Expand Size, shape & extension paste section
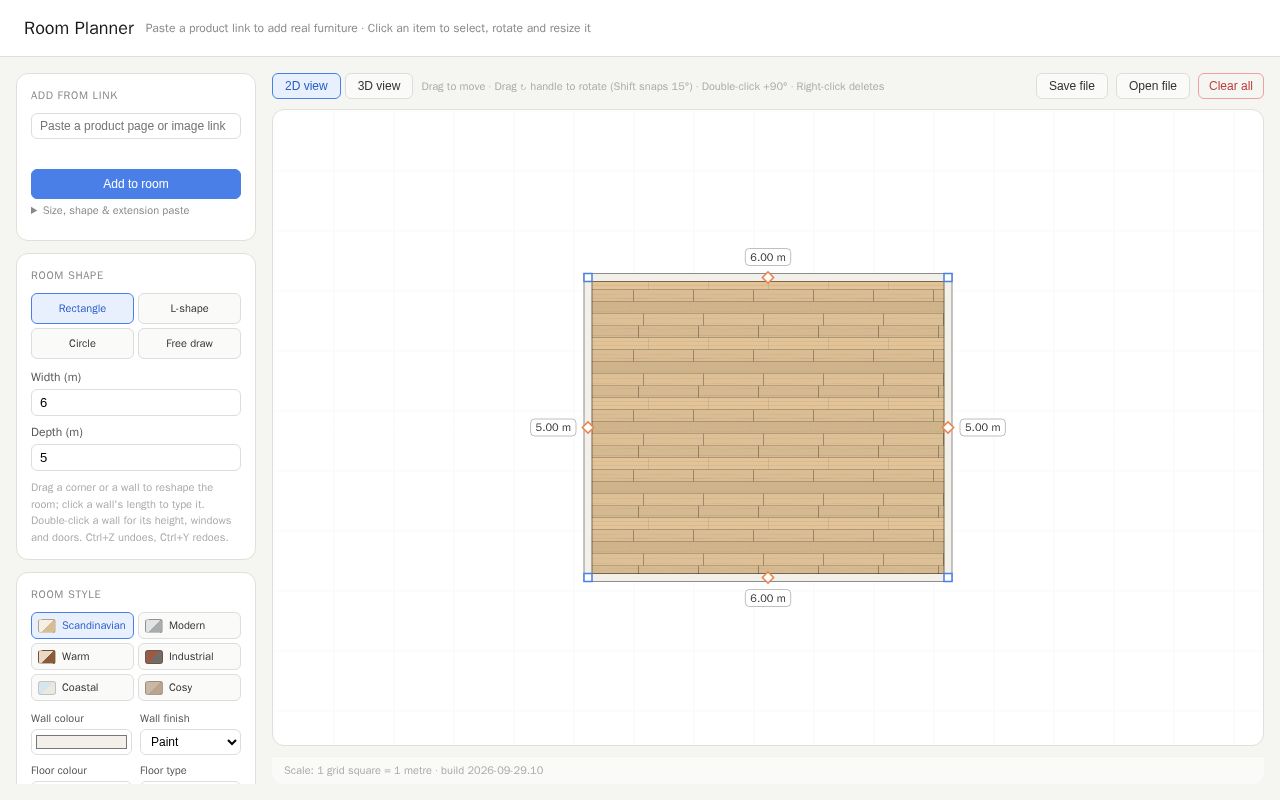 tap(110, 211)
